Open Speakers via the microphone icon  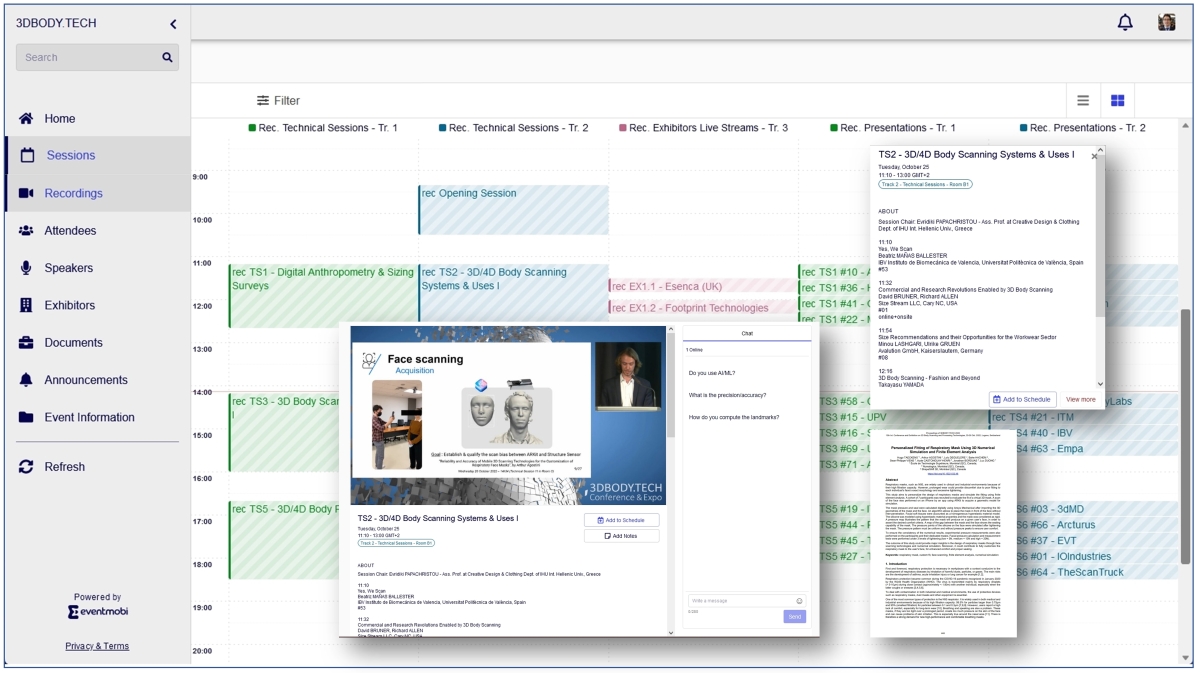(x=26, y=268)
